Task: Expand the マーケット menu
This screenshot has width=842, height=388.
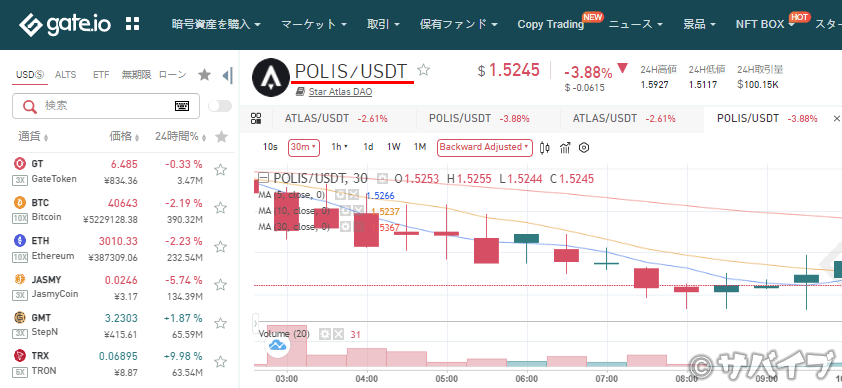Action: tap(314, 24)
